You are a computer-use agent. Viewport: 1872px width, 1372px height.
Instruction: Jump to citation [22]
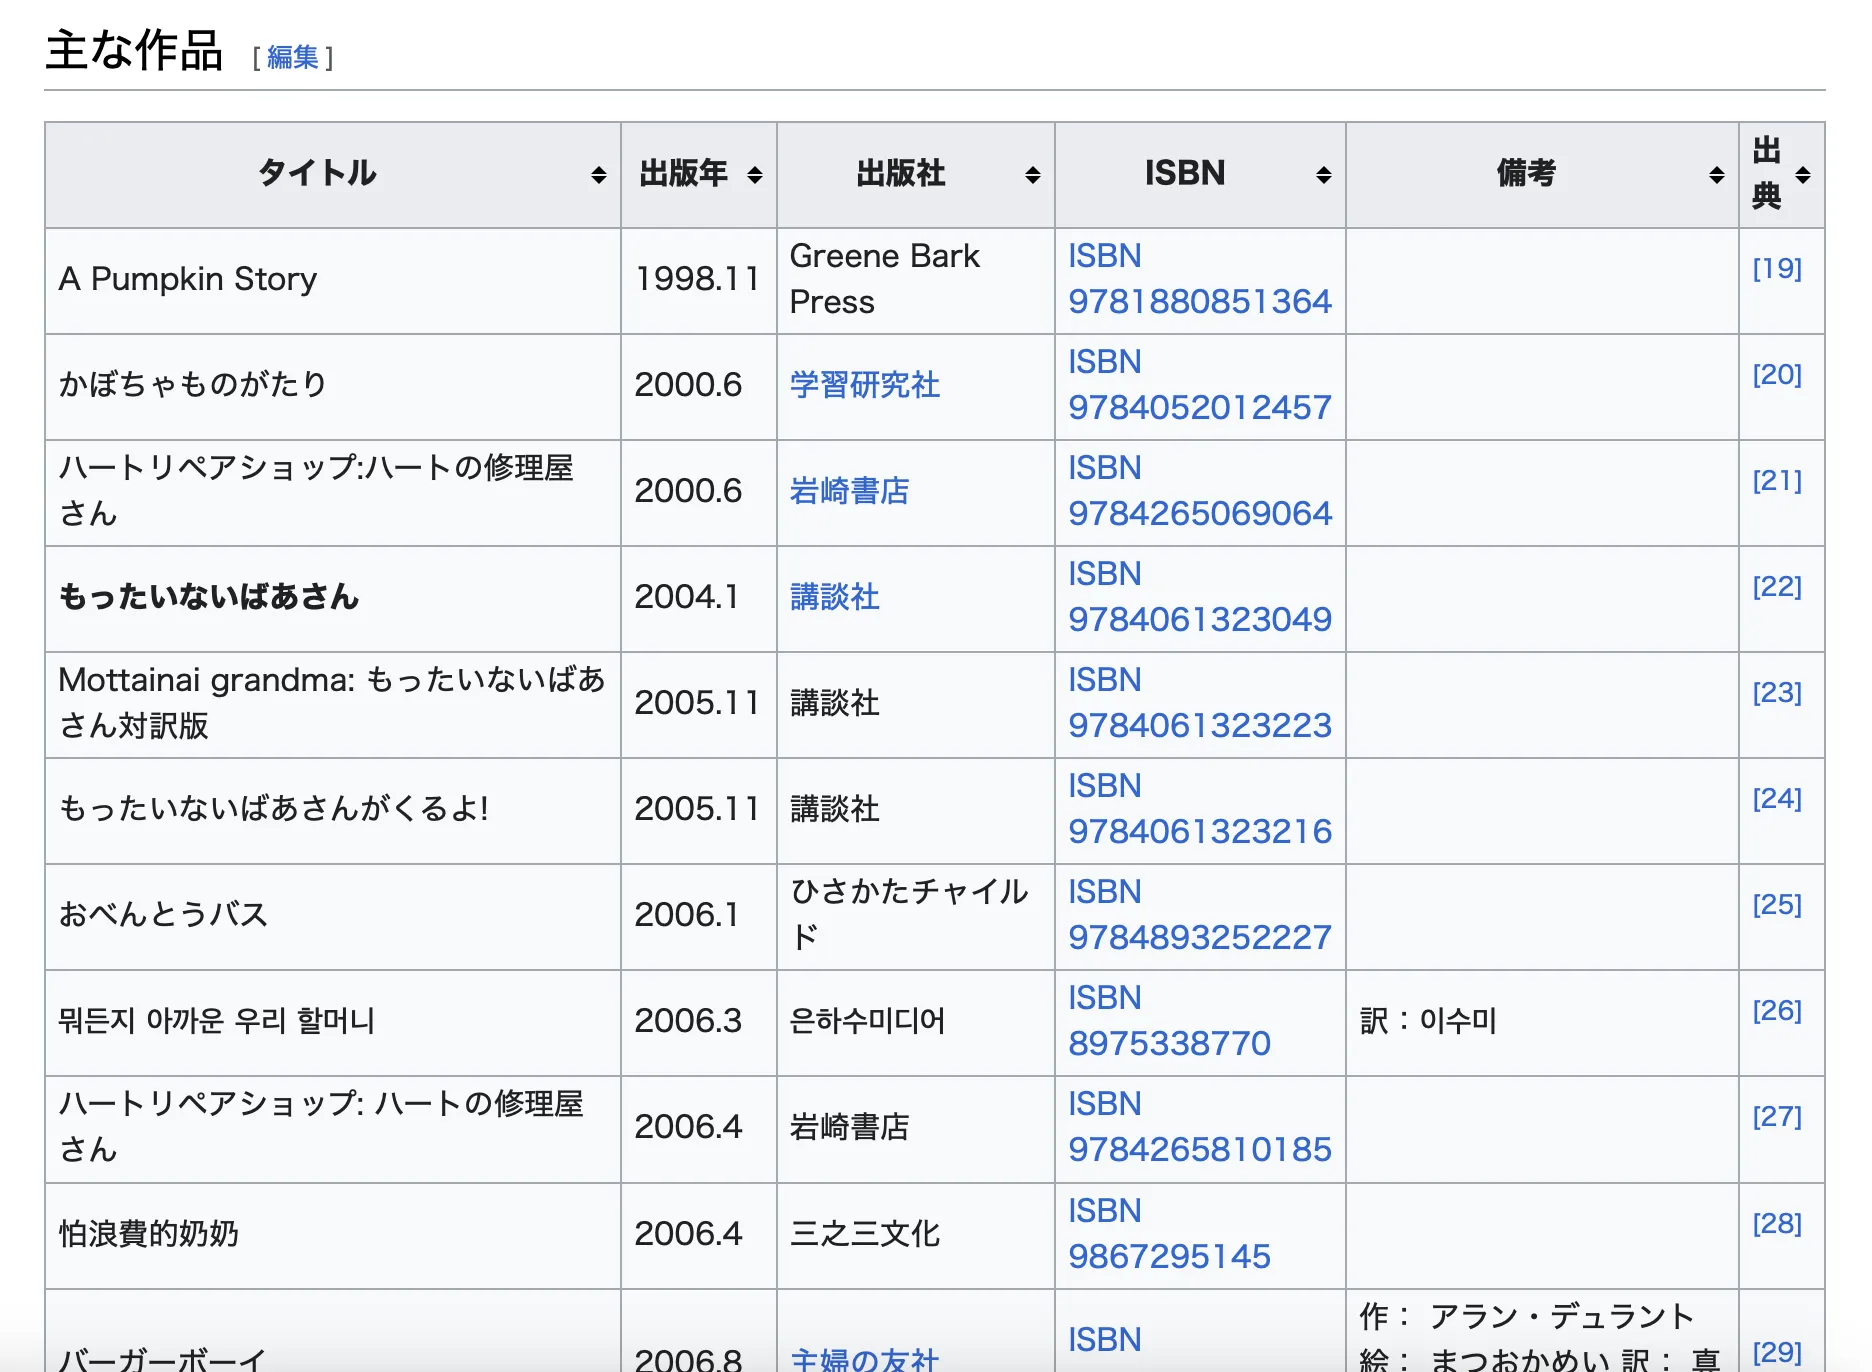coord(1776,586)
